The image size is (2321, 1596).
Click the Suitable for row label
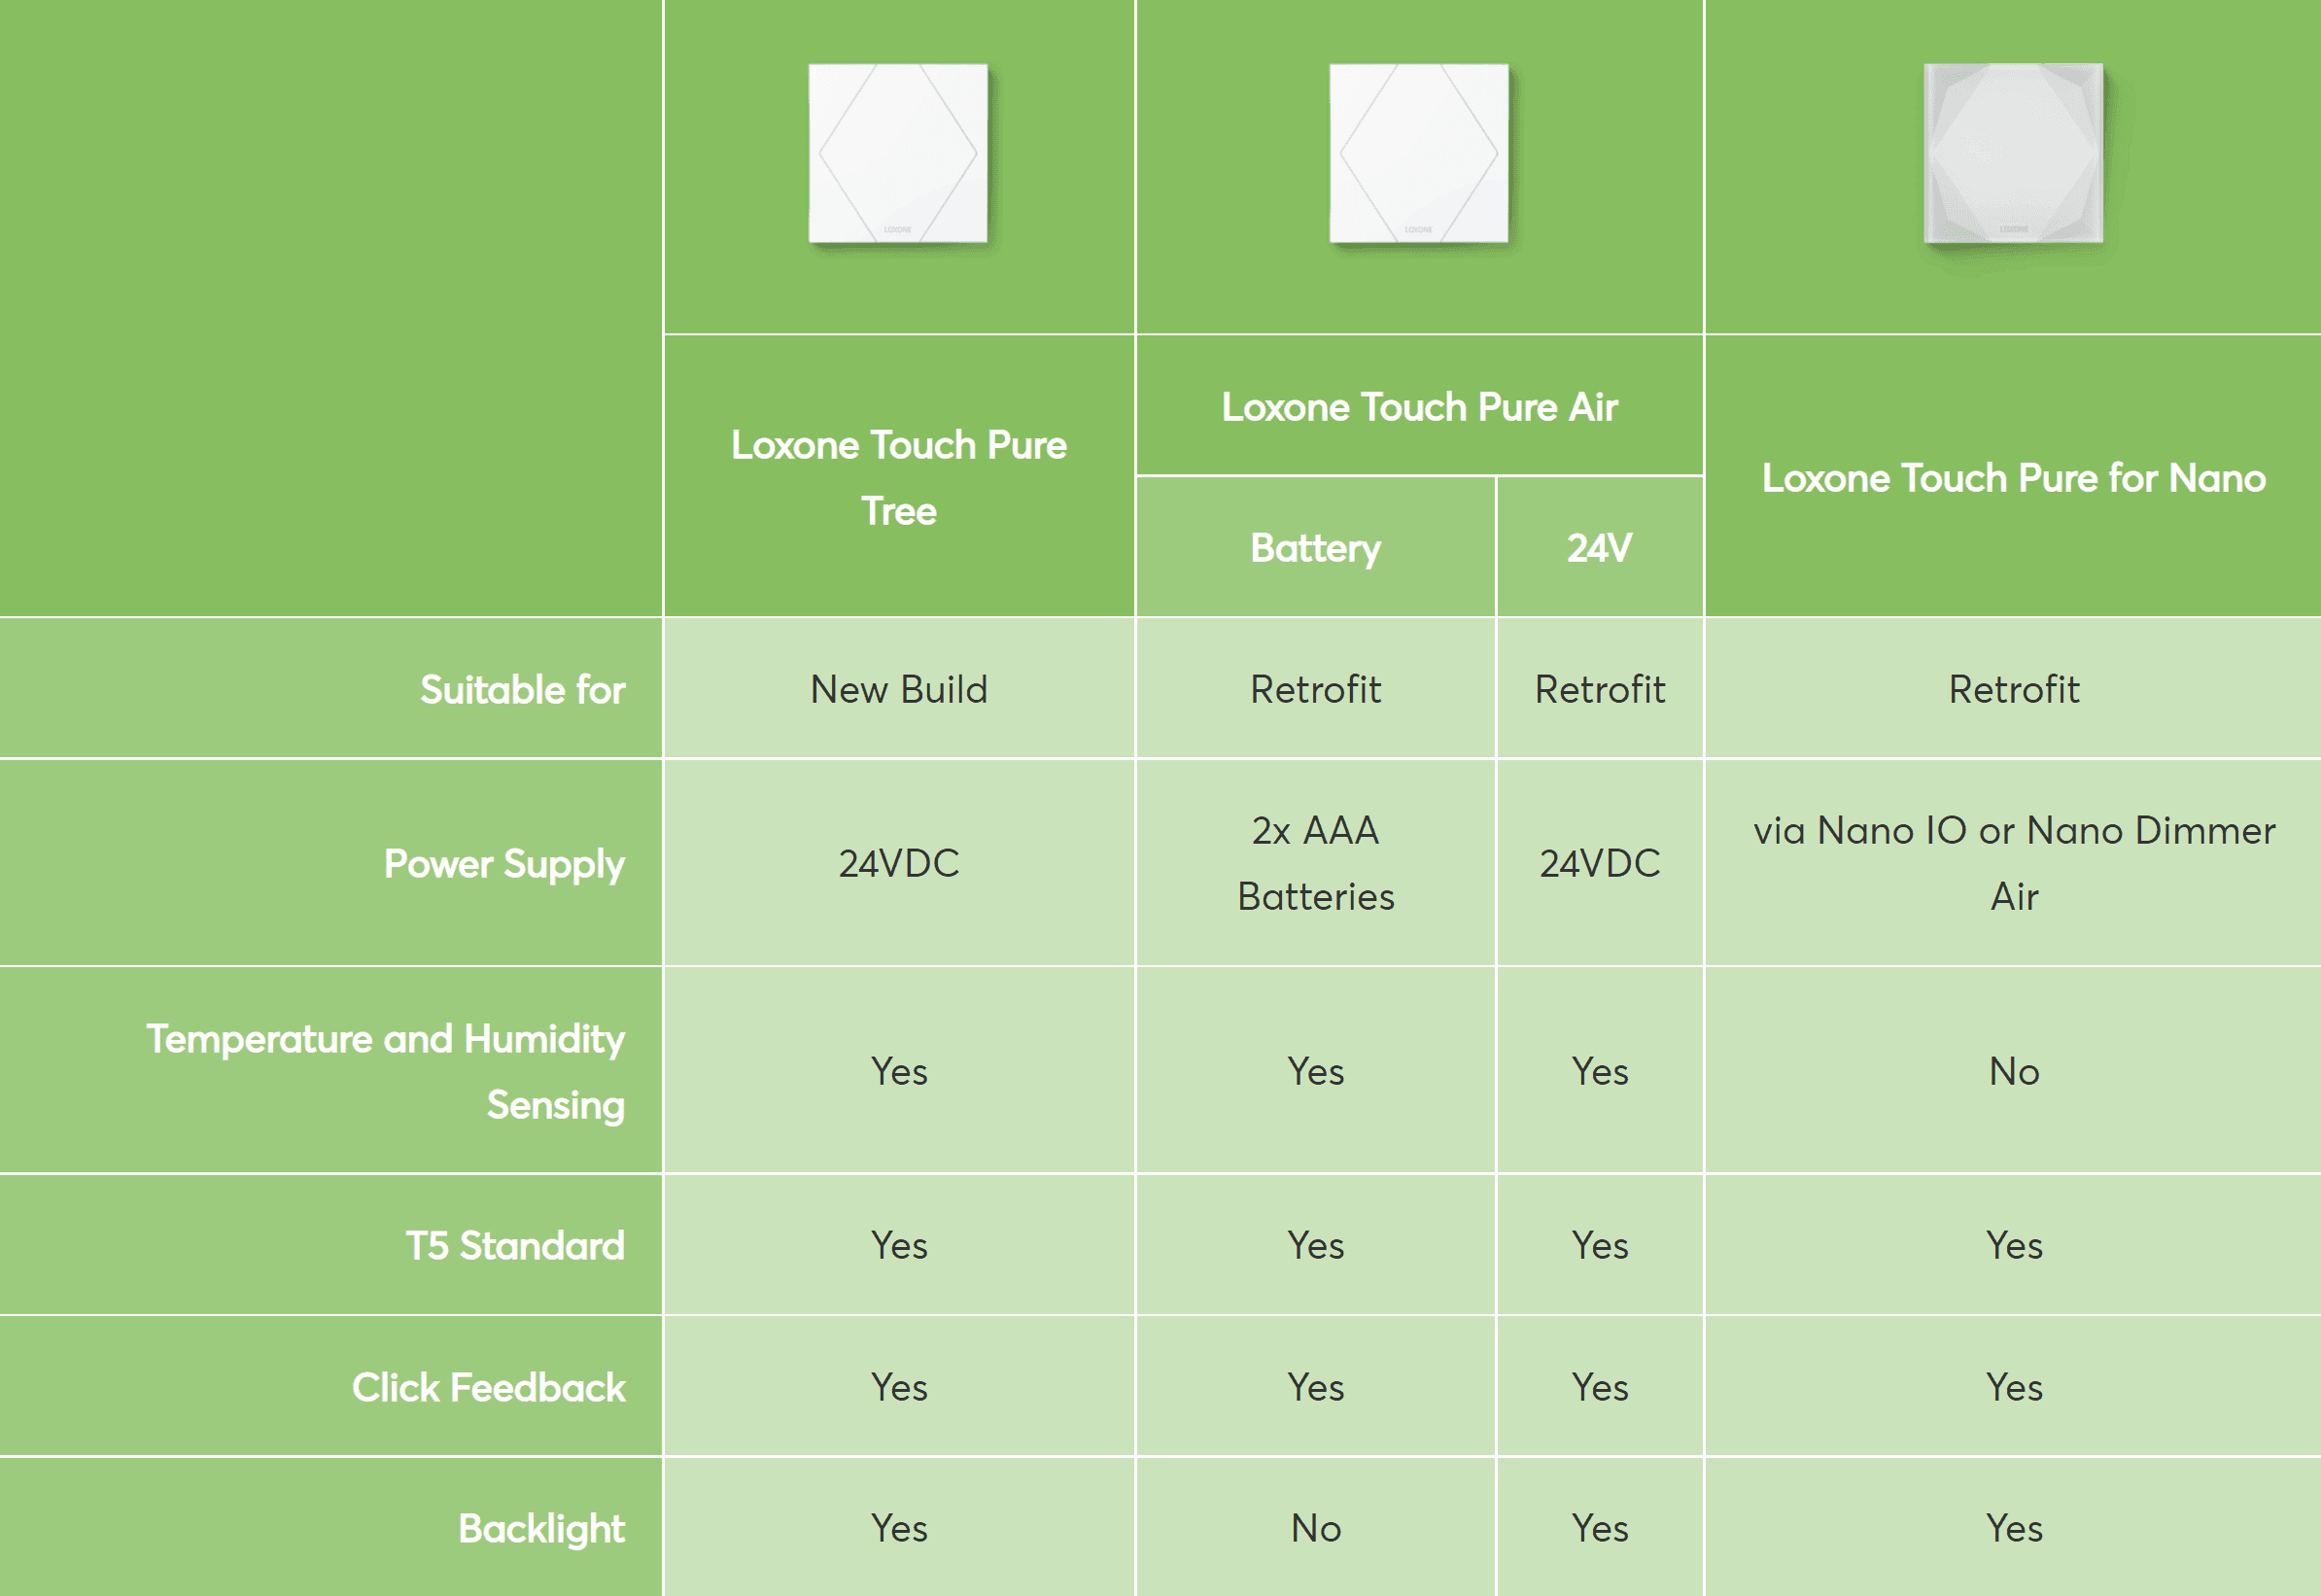(x=522, y=690)
